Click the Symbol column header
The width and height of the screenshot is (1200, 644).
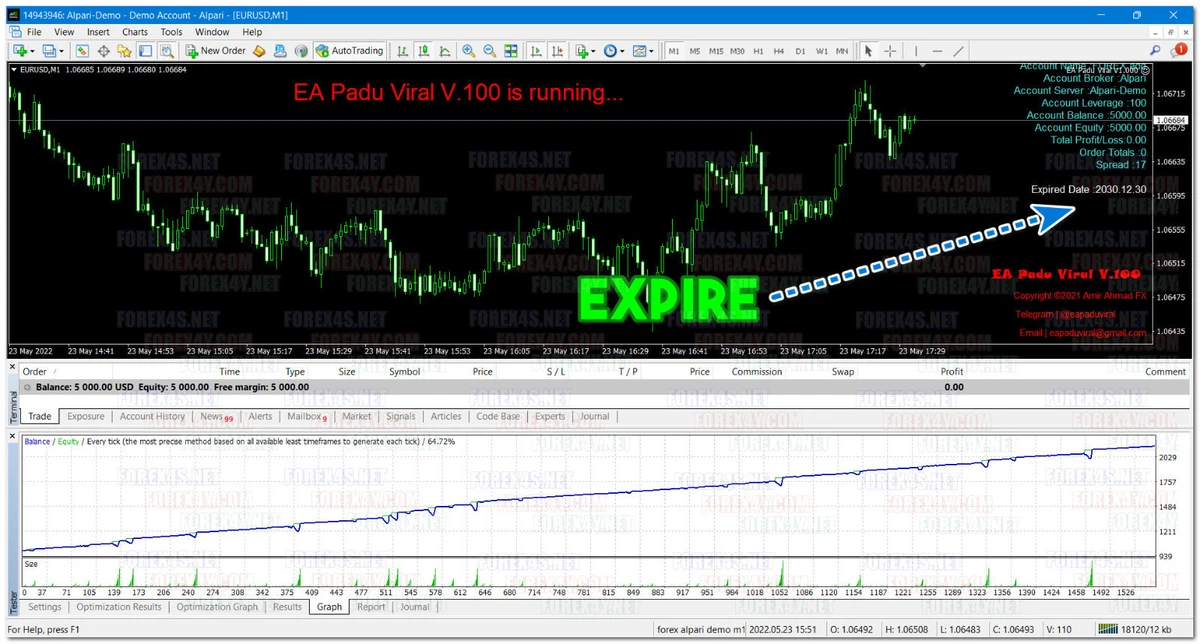405,372
